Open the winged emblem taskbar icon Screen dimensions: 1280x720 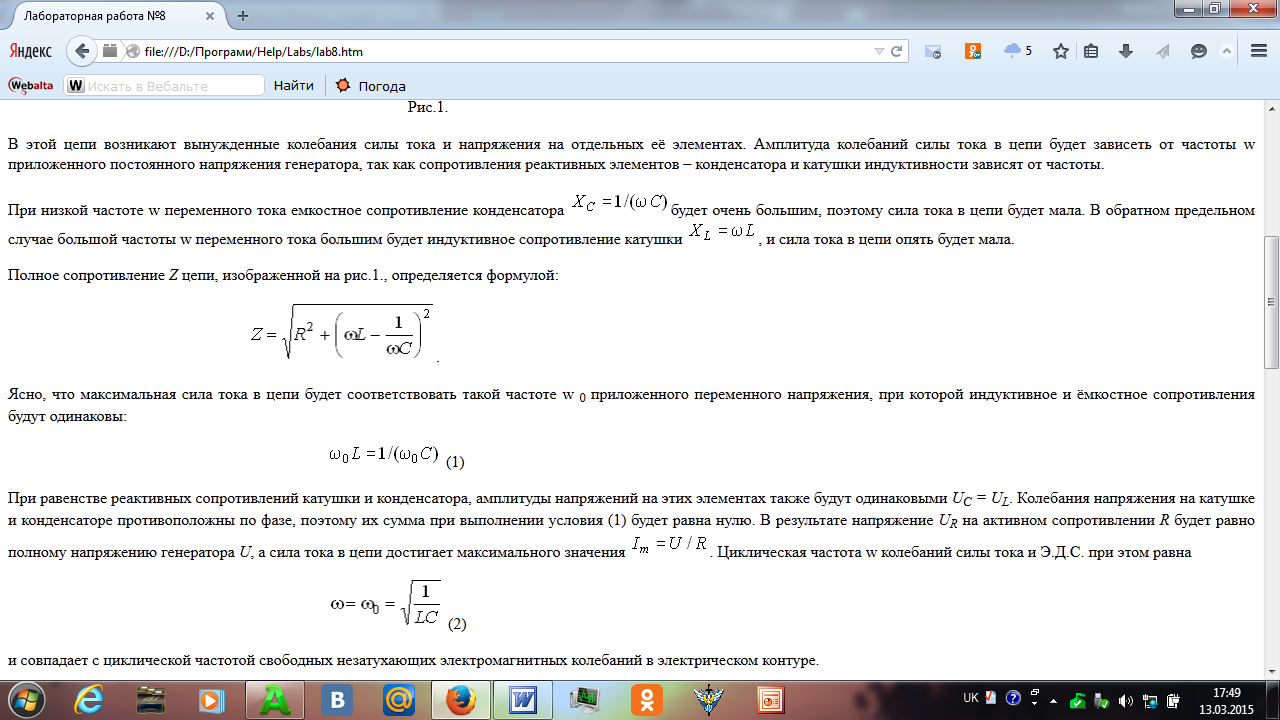708,699
